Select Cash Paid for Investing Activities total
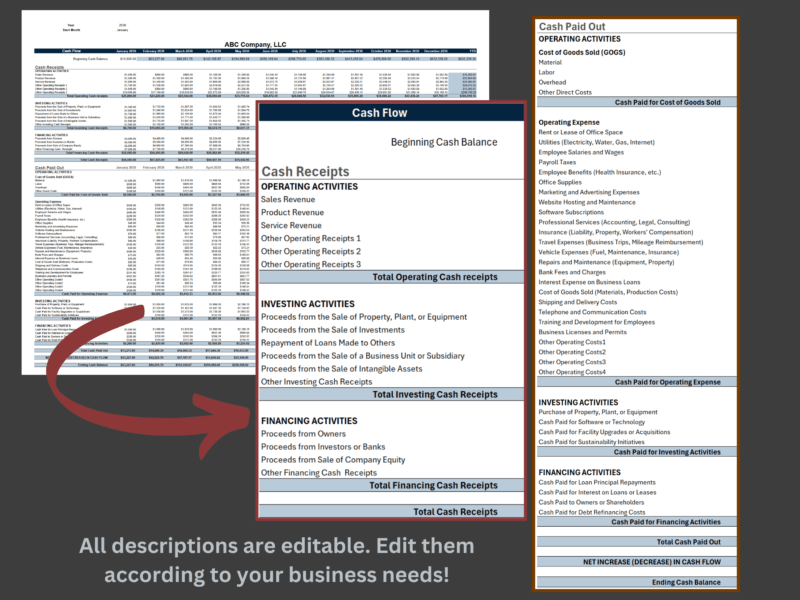 point(637,452)
